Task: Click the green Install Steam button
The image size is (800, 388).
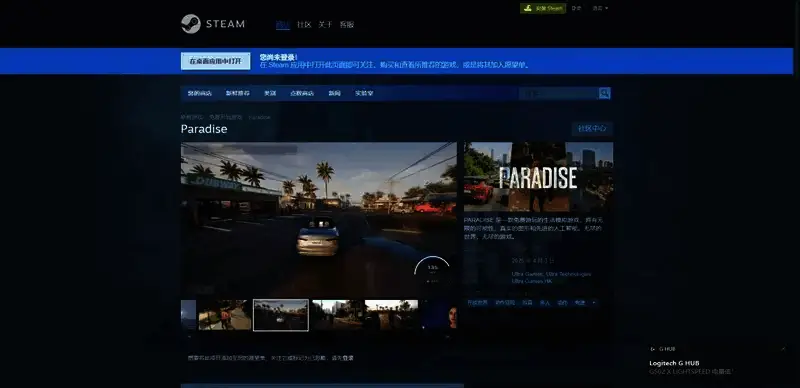Action: click(543, 8)
